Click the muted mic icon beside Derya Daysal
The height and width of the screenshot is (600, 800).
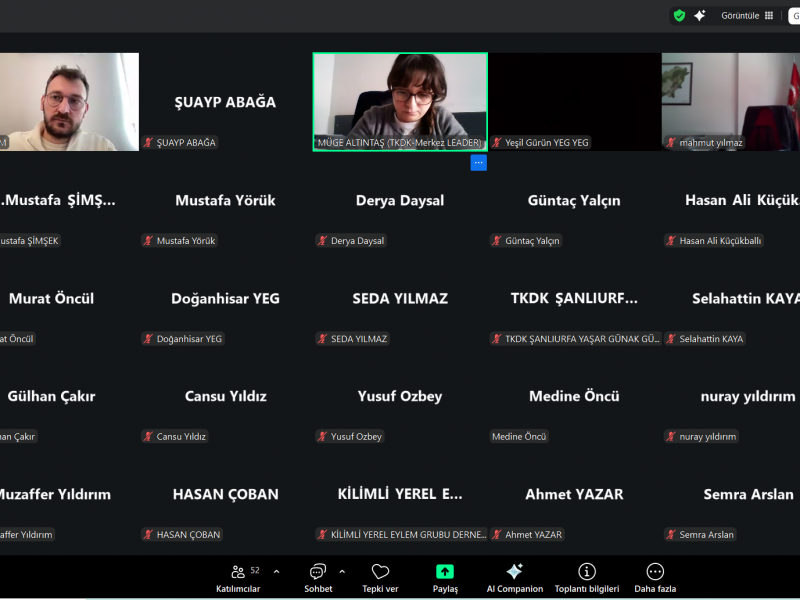322,241
